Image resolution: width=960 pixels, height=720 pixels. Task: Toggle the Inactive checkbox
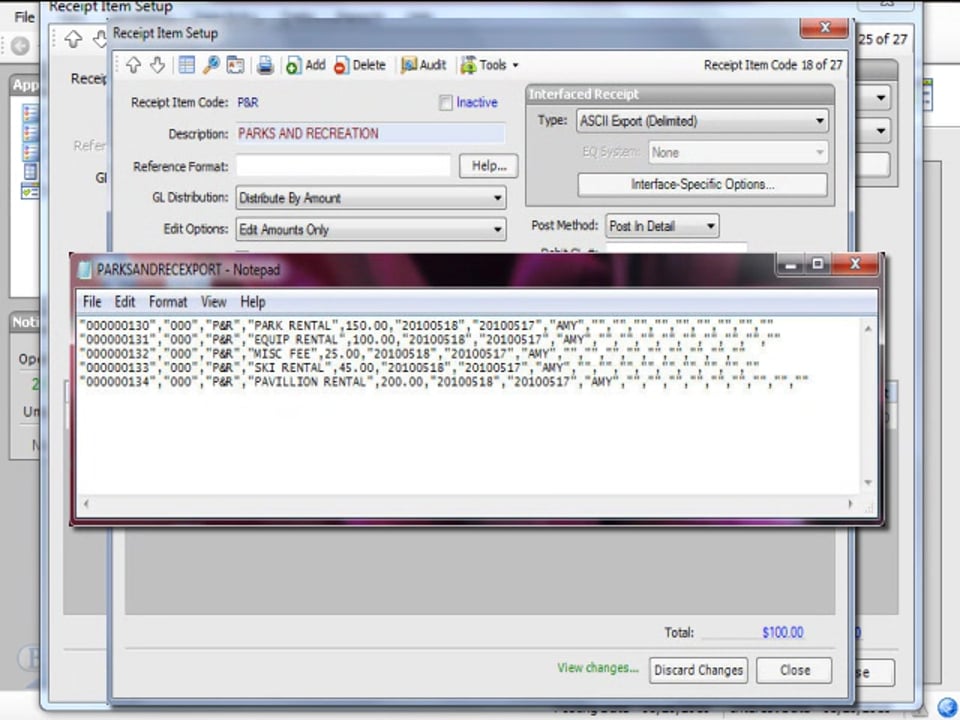(x=446, y=103)
